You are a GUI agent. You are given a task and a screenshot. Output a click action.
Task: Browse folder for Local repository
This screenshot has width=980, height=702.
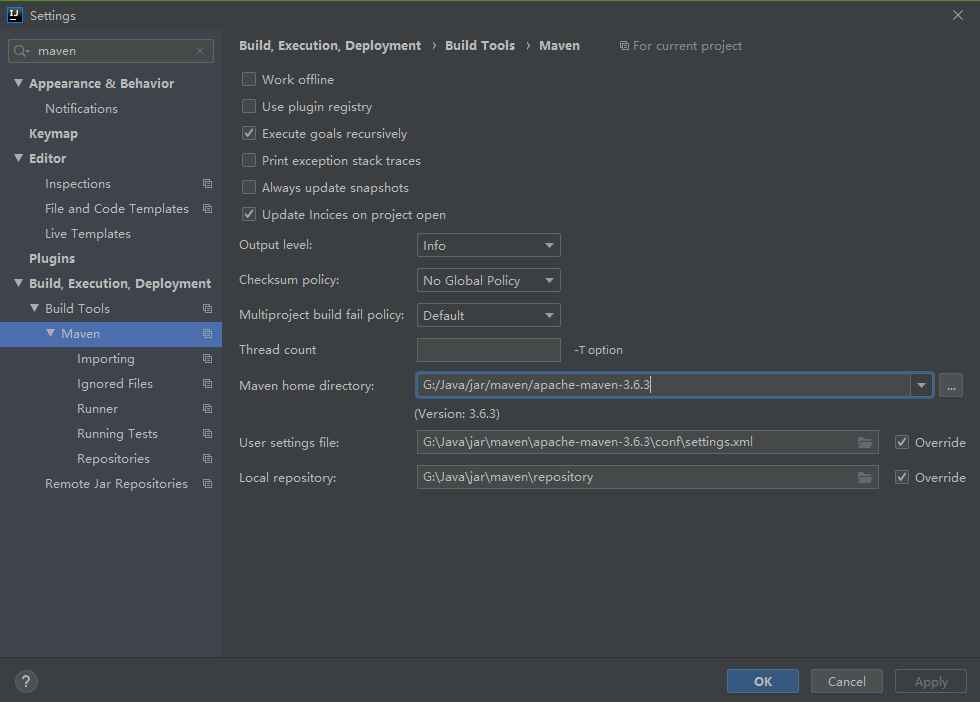[865, 478]
